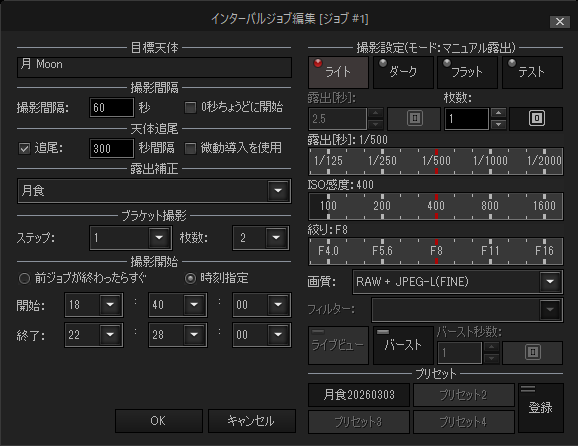This screenshot has height=446, width=578.
Task: Open the 開始 minute dropdown showing 40
Action: pos(194,305)
